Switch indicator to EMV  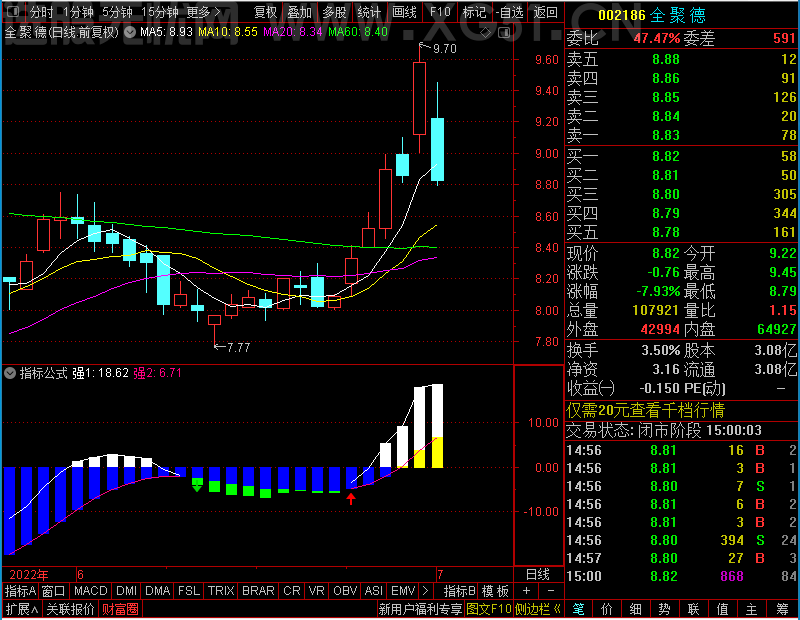pos(403,591)
